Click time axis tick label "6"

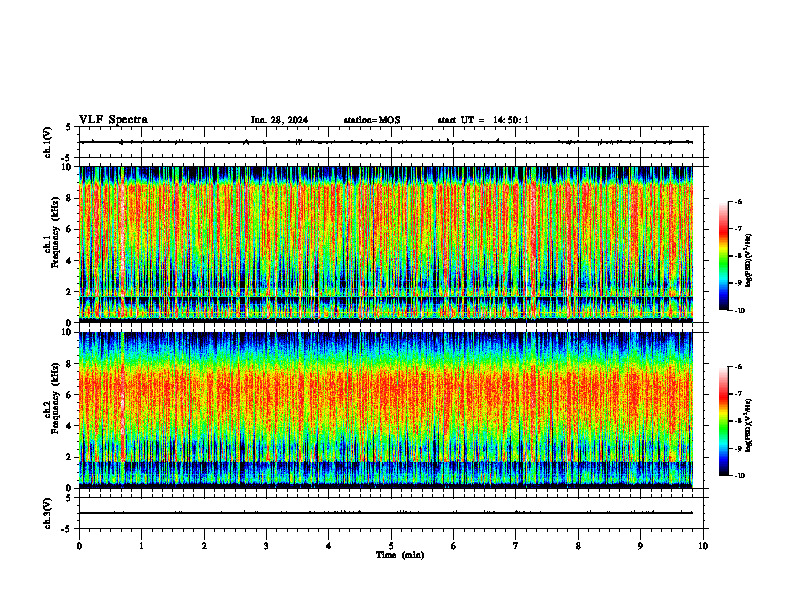(x=454, y=546)
